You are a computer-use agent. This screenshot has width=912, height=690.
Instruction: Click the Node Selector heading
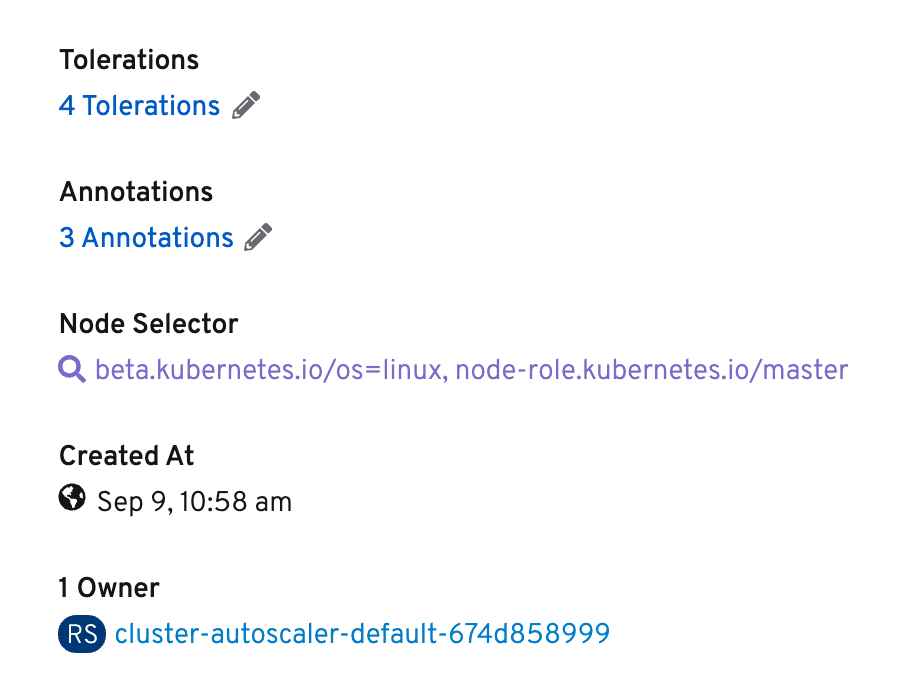tap(149, 324)
